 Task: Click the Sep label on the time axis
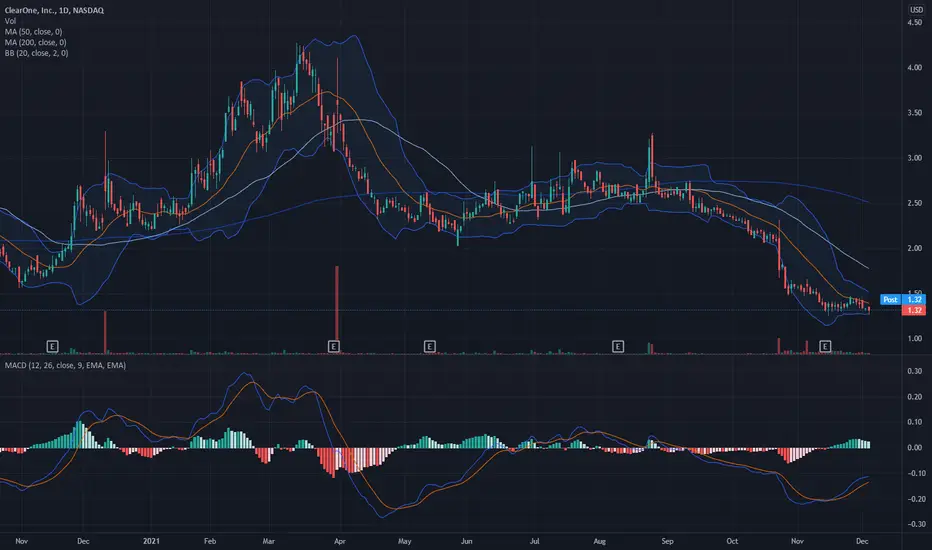coord(667,541)
